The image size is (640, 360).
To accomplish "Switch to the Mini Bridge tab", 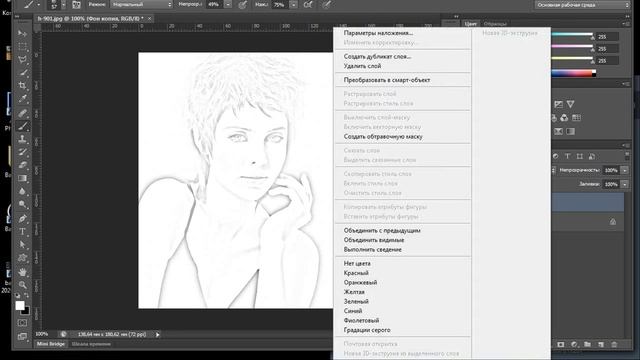I will pyautogui.click(x=51, y=344).
